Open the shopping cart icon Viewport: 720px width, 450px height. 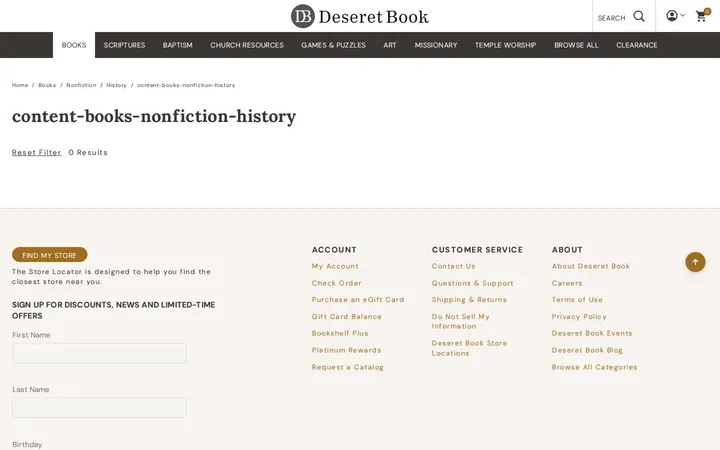click(x=702, y=16)
